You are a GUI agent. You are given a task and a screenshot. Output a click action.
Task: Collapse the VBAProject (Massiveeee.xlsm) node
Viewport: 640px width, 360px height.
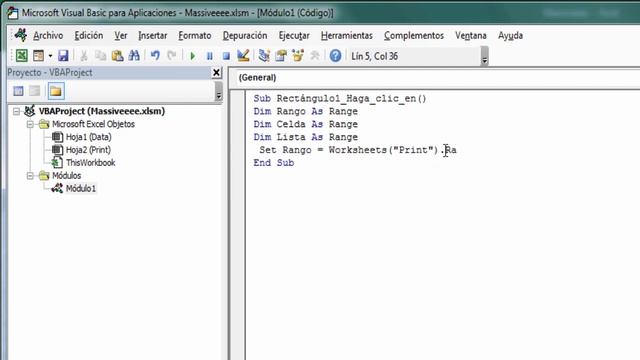[x=16, y=111]
